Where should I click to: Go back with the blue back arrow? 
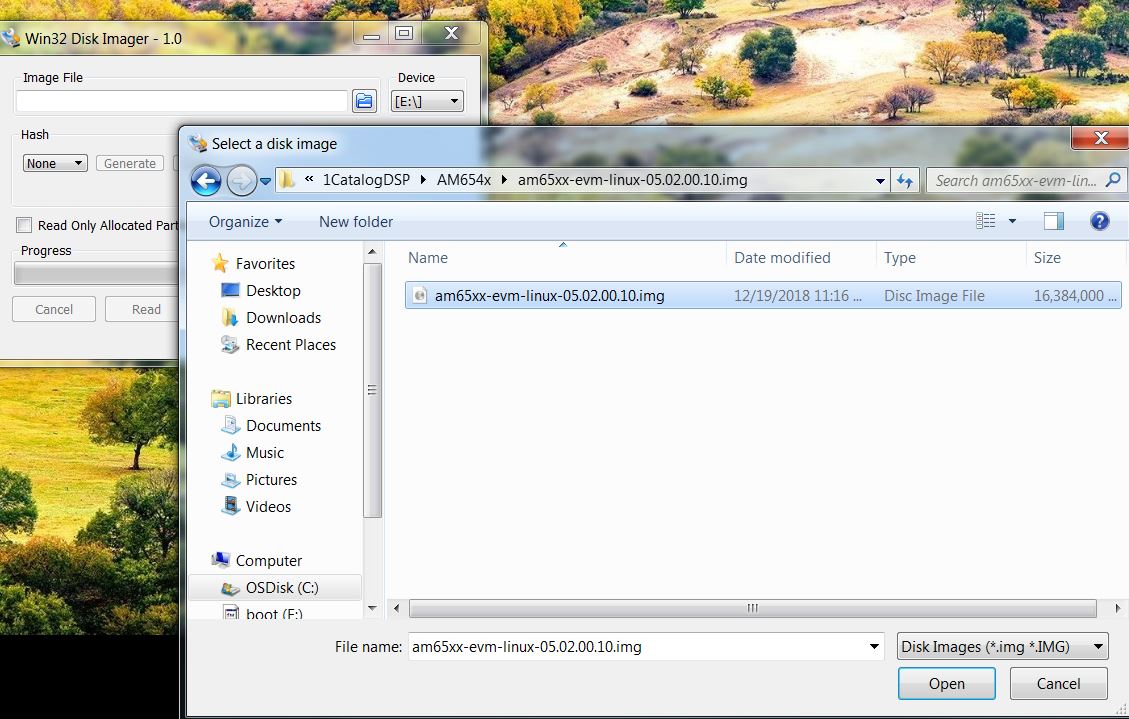click(206, 181)
